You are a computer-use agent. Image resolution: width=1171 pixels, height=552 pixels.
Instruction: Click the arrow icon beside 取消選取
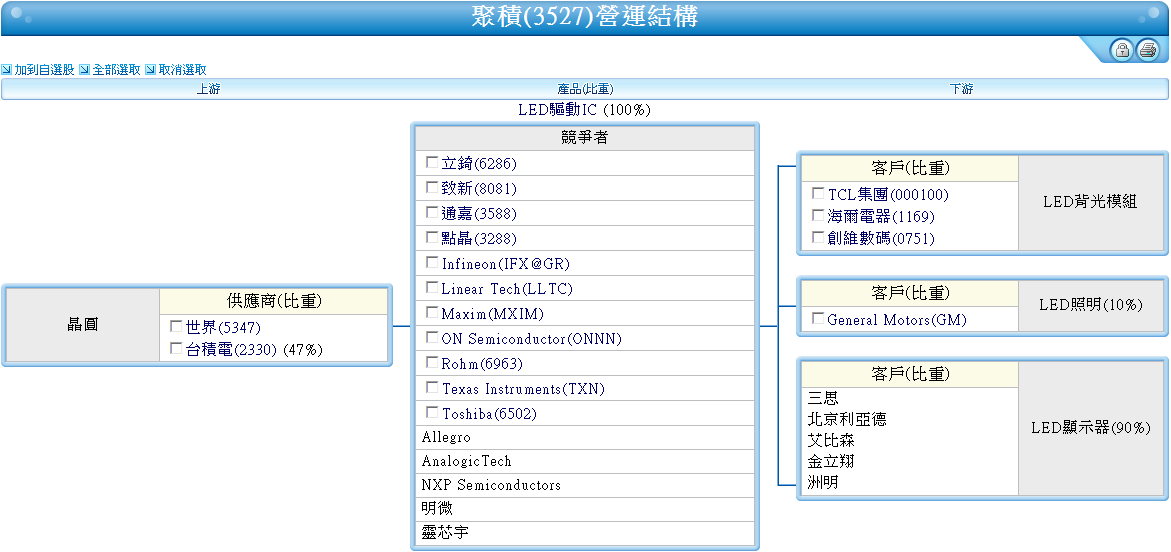click(x=150, y=69)
